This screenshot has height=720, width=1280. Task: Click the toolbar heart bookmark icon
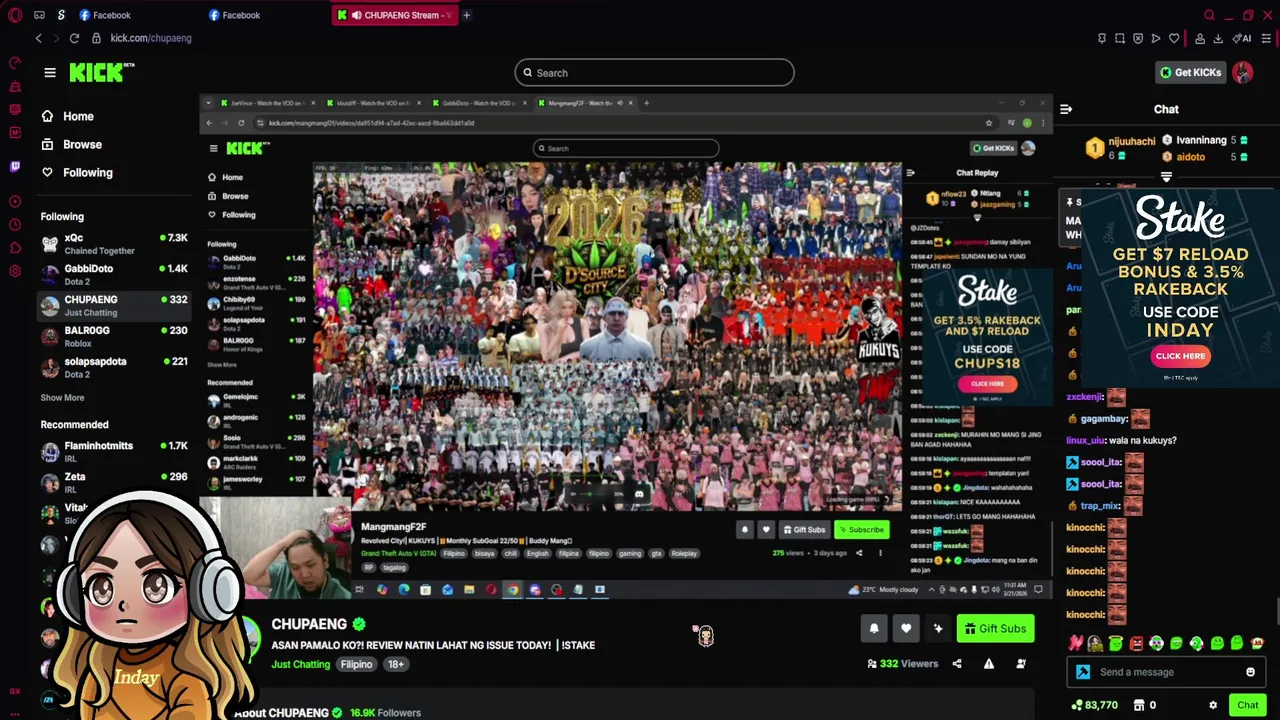pos(1174,38)
